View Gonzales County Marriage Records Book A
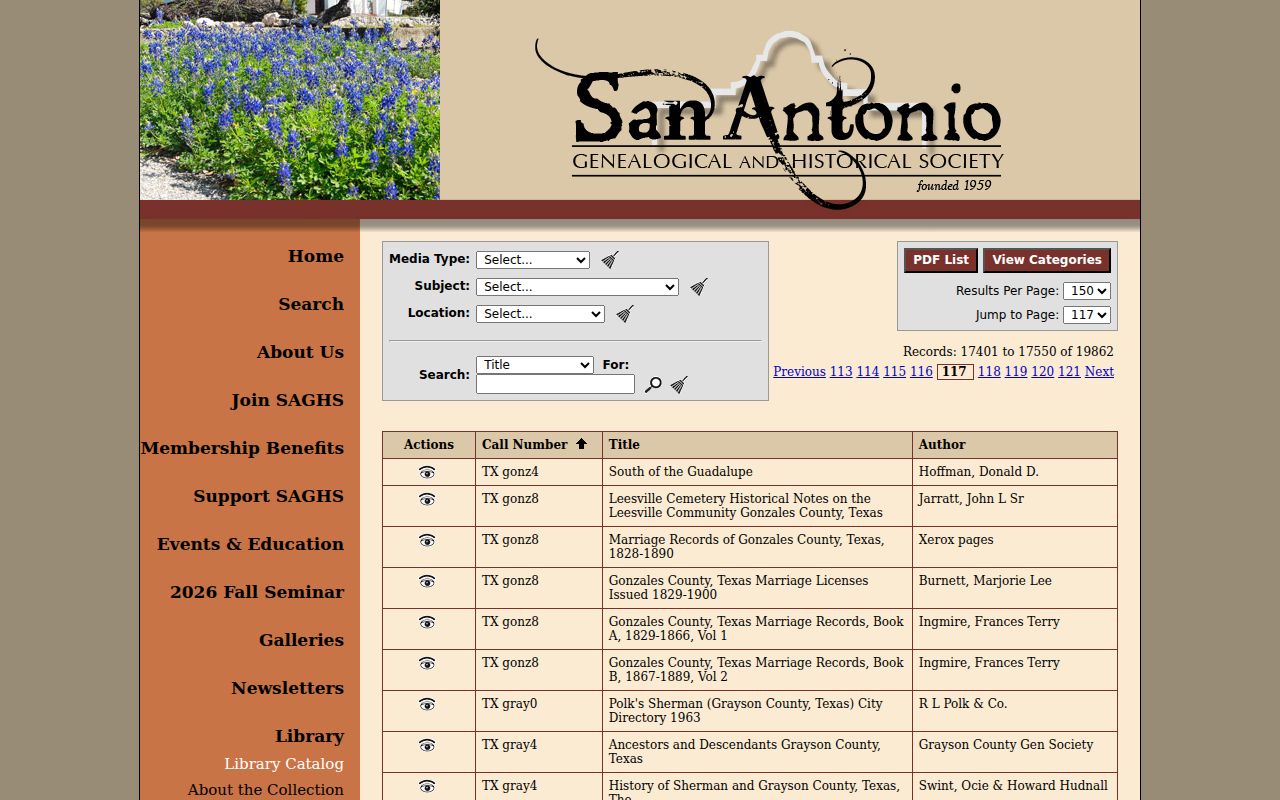This screenshot has height=800, width=1280. (427, 622)
